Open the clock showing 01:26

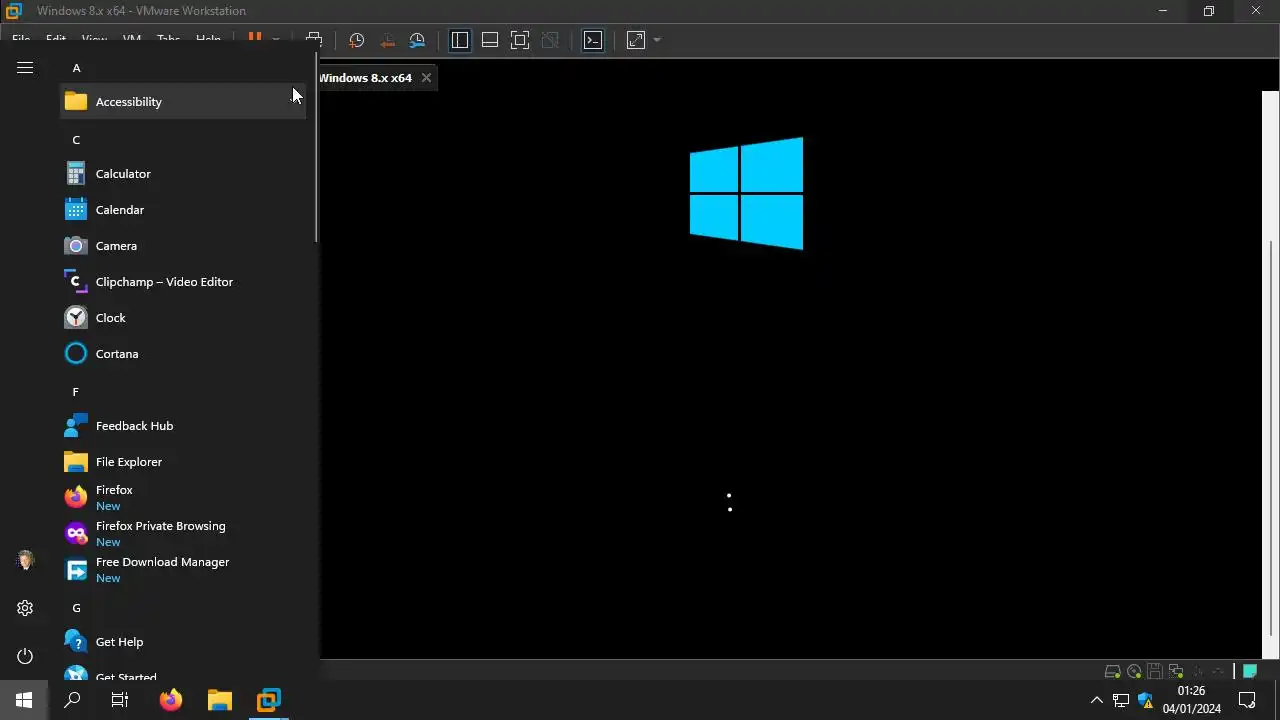coord(1192,700)
